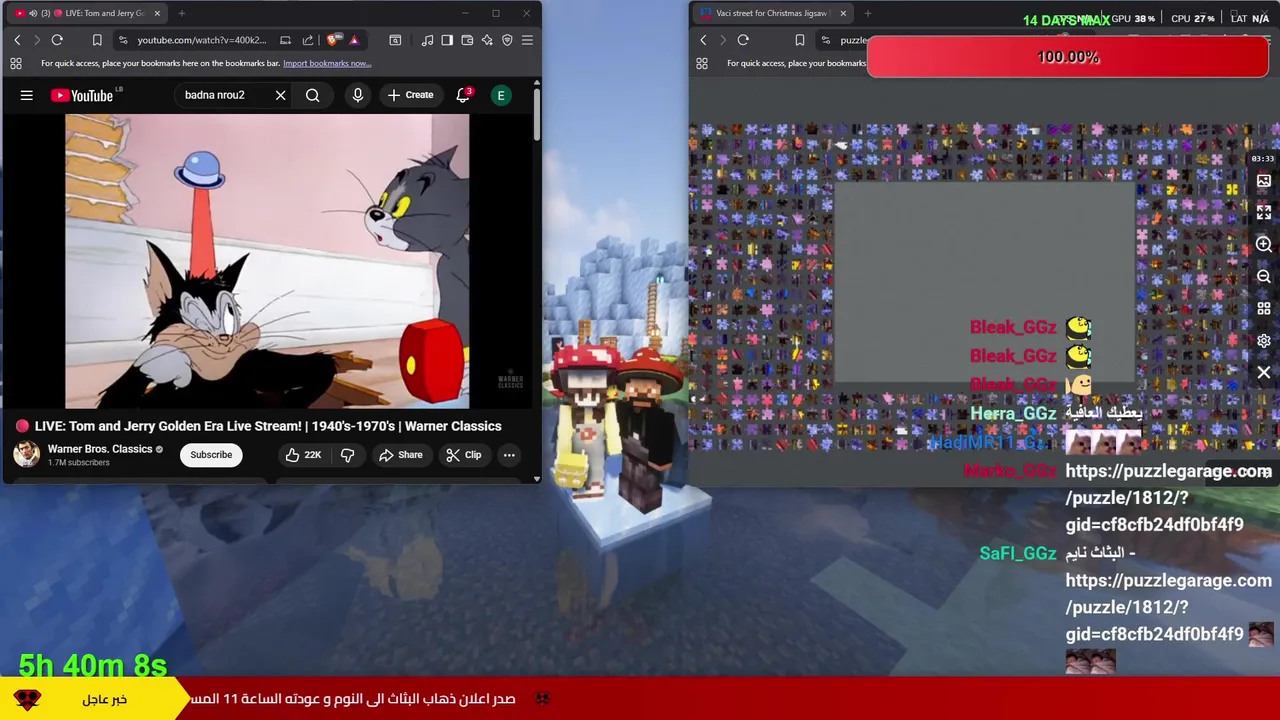Share the Tom and Jerry video
The height and width of the screenshot is (720, 1280).
tap(400, 455)
